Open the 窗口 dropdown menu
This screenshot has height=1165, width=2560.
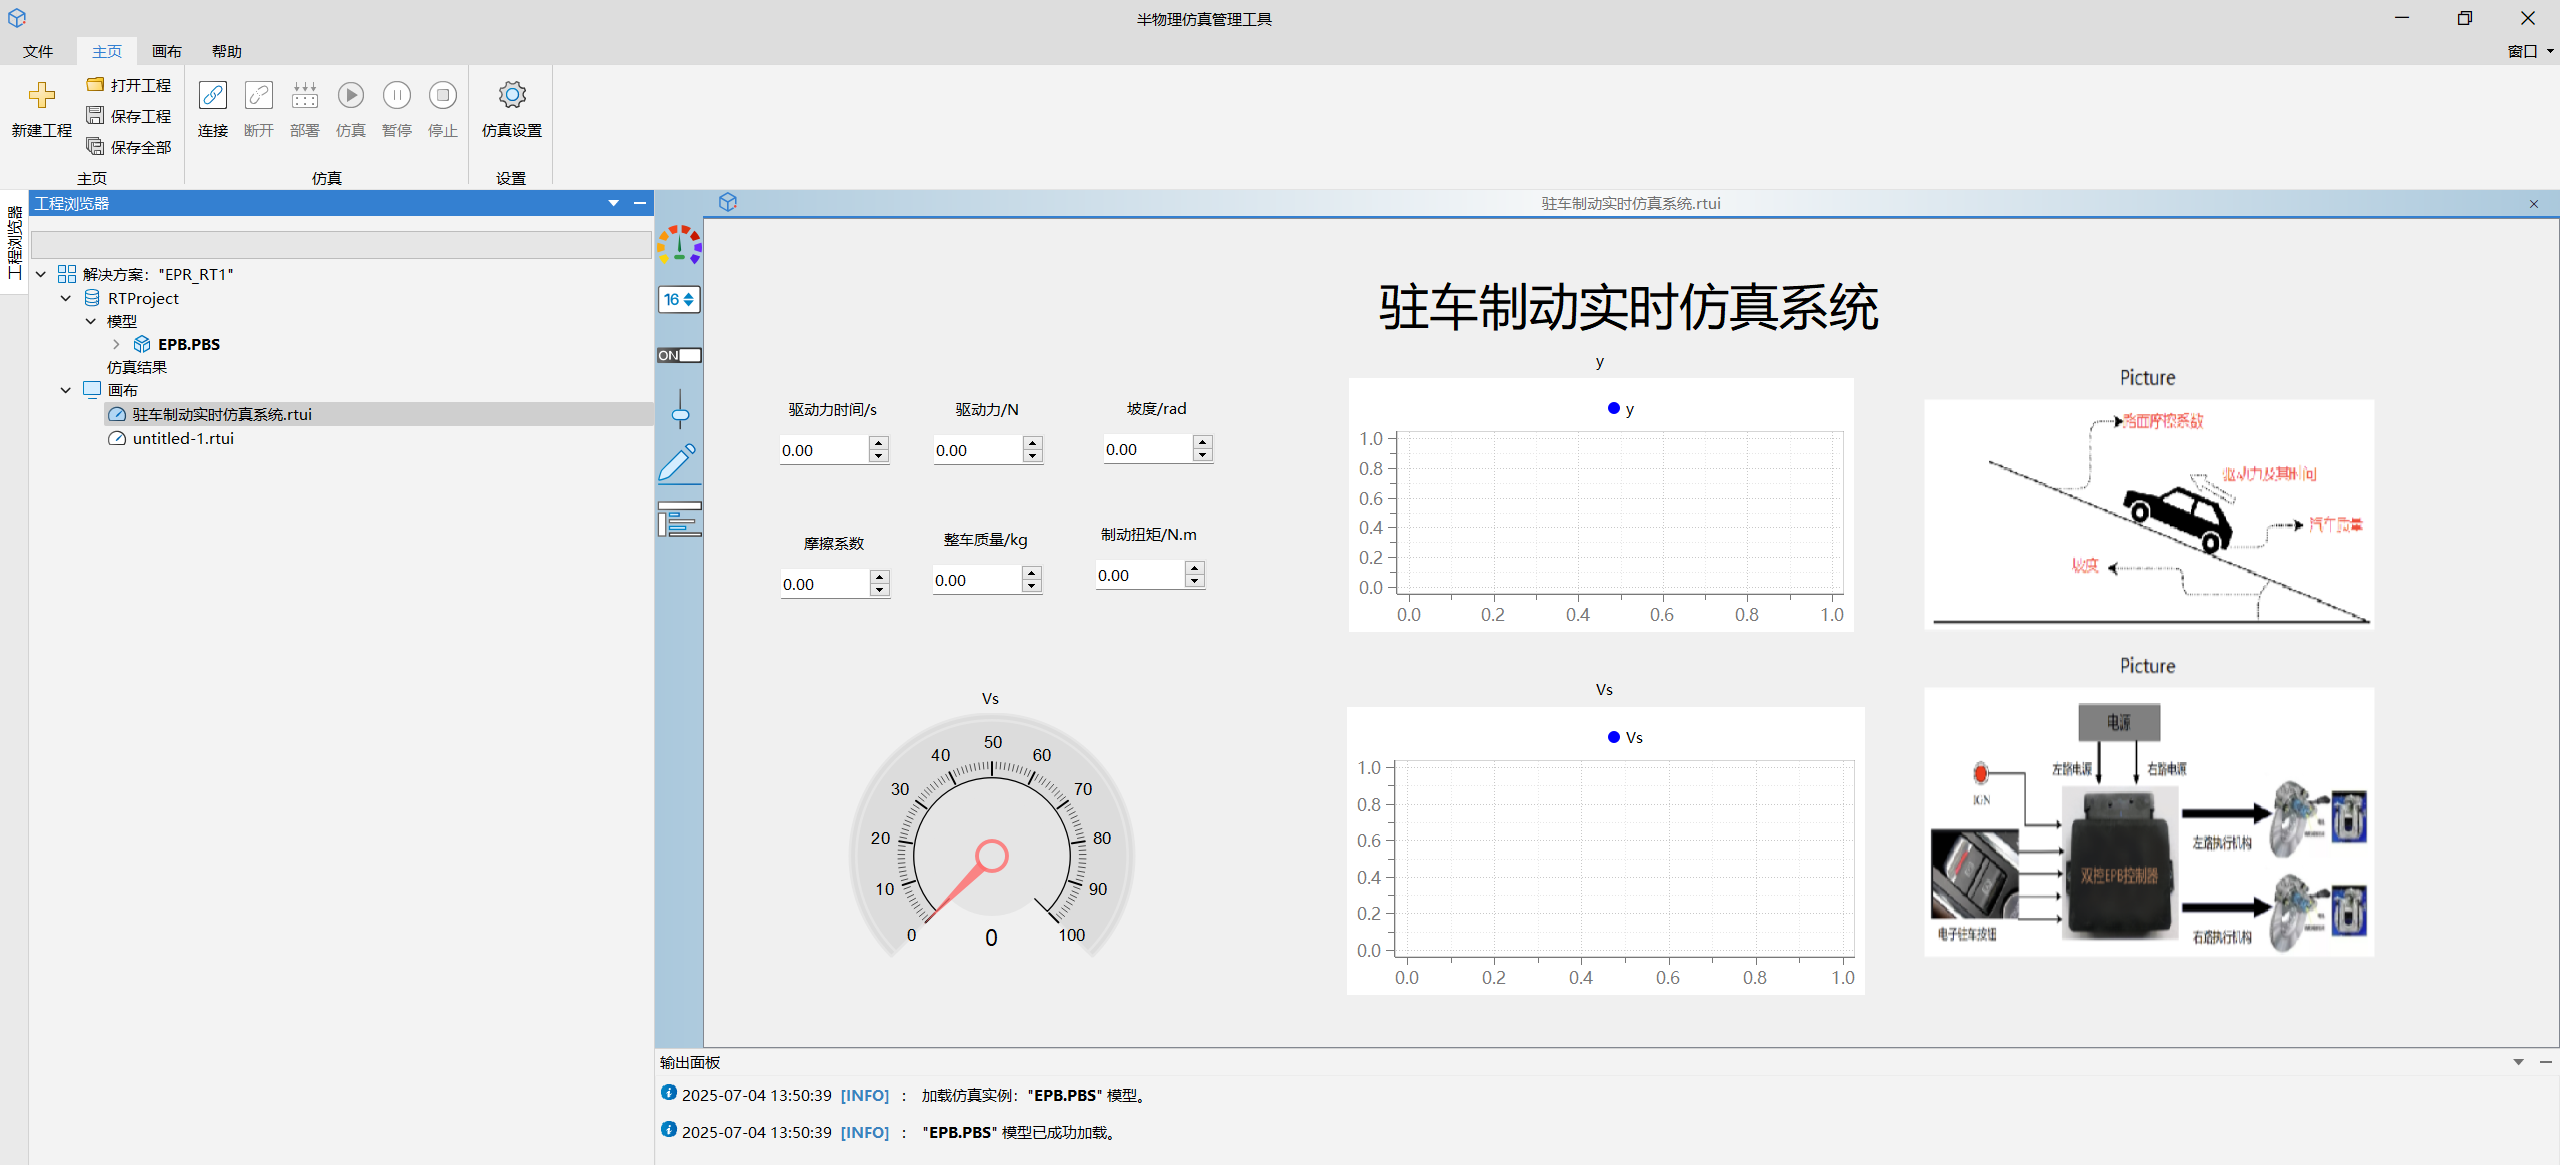(x=2529, y=51)
